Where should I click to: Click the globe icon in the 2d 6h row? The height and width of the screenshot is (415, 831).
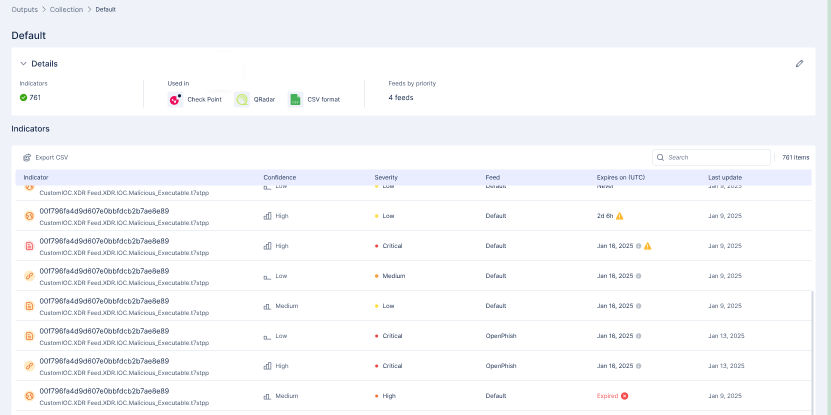[x=30, y=216]
